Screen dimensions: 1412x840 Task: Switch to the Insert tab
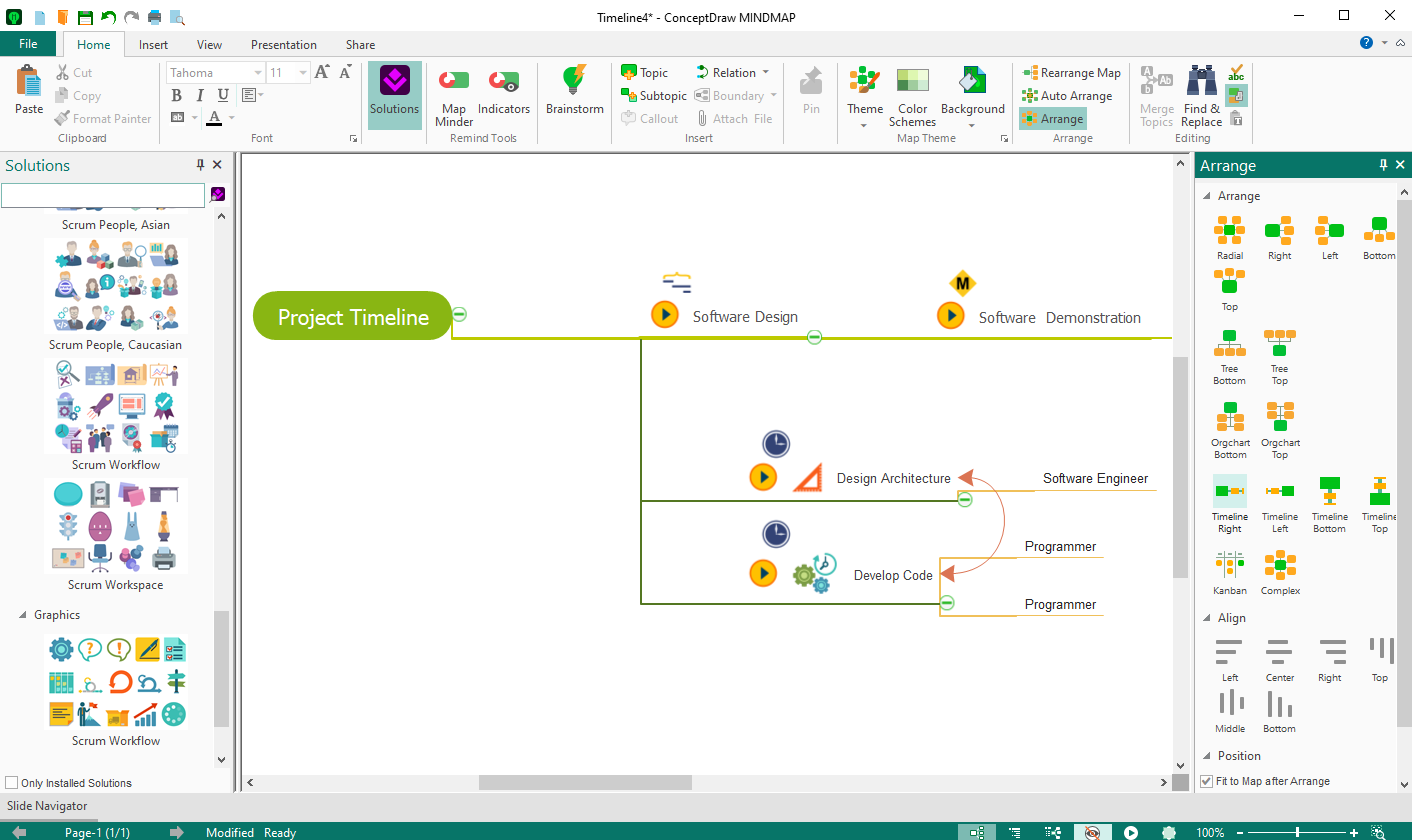click(153, 44)
